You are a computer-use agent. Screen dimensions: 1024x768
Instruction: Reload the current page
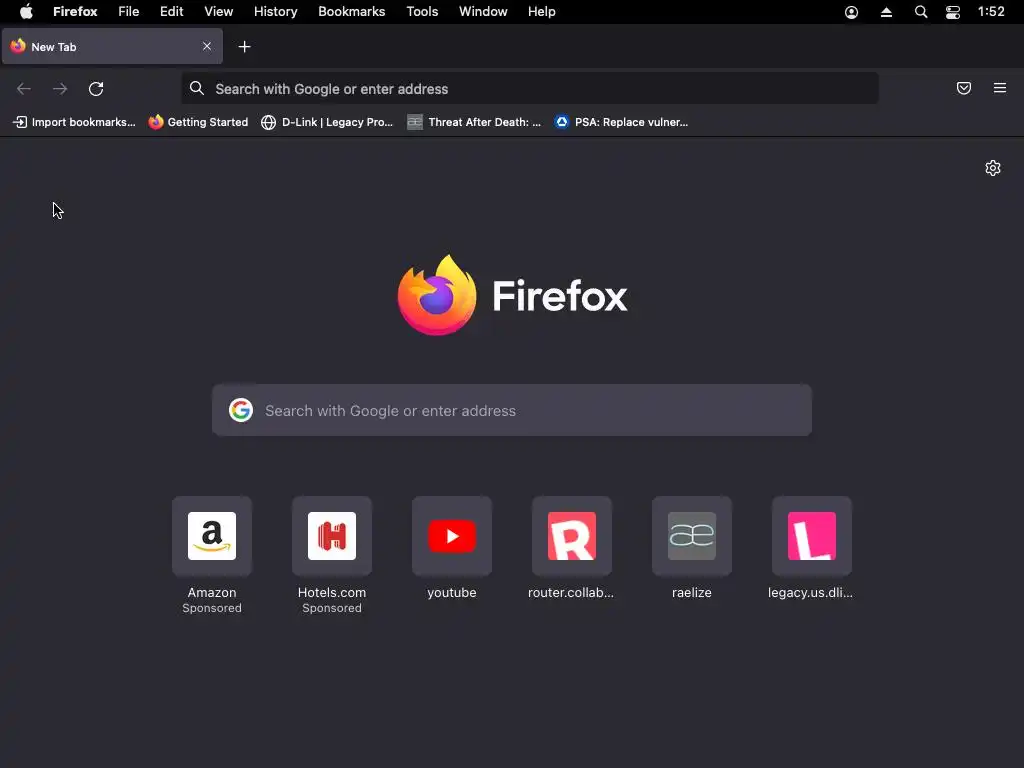[x=96, y=89]
